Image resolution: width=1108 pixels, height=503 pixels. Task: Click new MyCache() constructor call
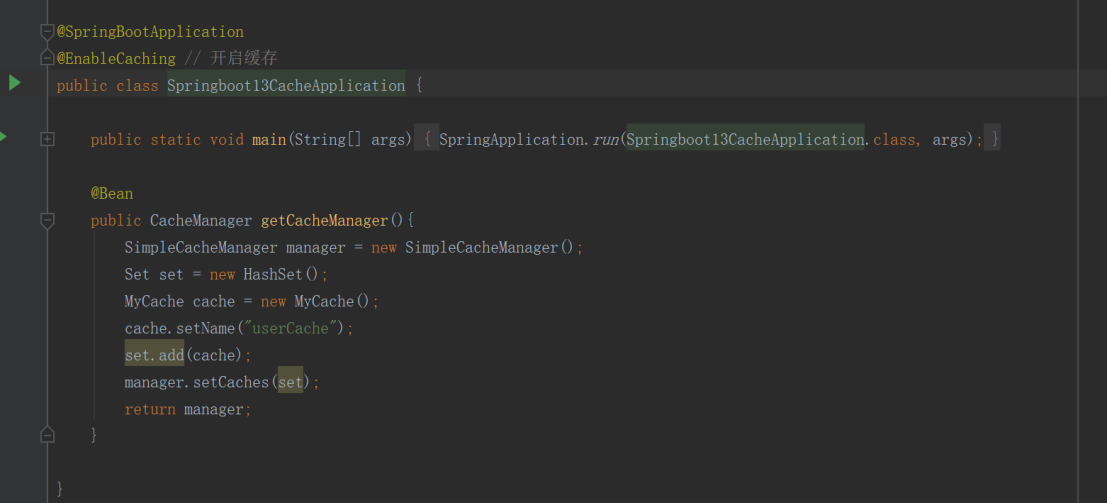315,301
